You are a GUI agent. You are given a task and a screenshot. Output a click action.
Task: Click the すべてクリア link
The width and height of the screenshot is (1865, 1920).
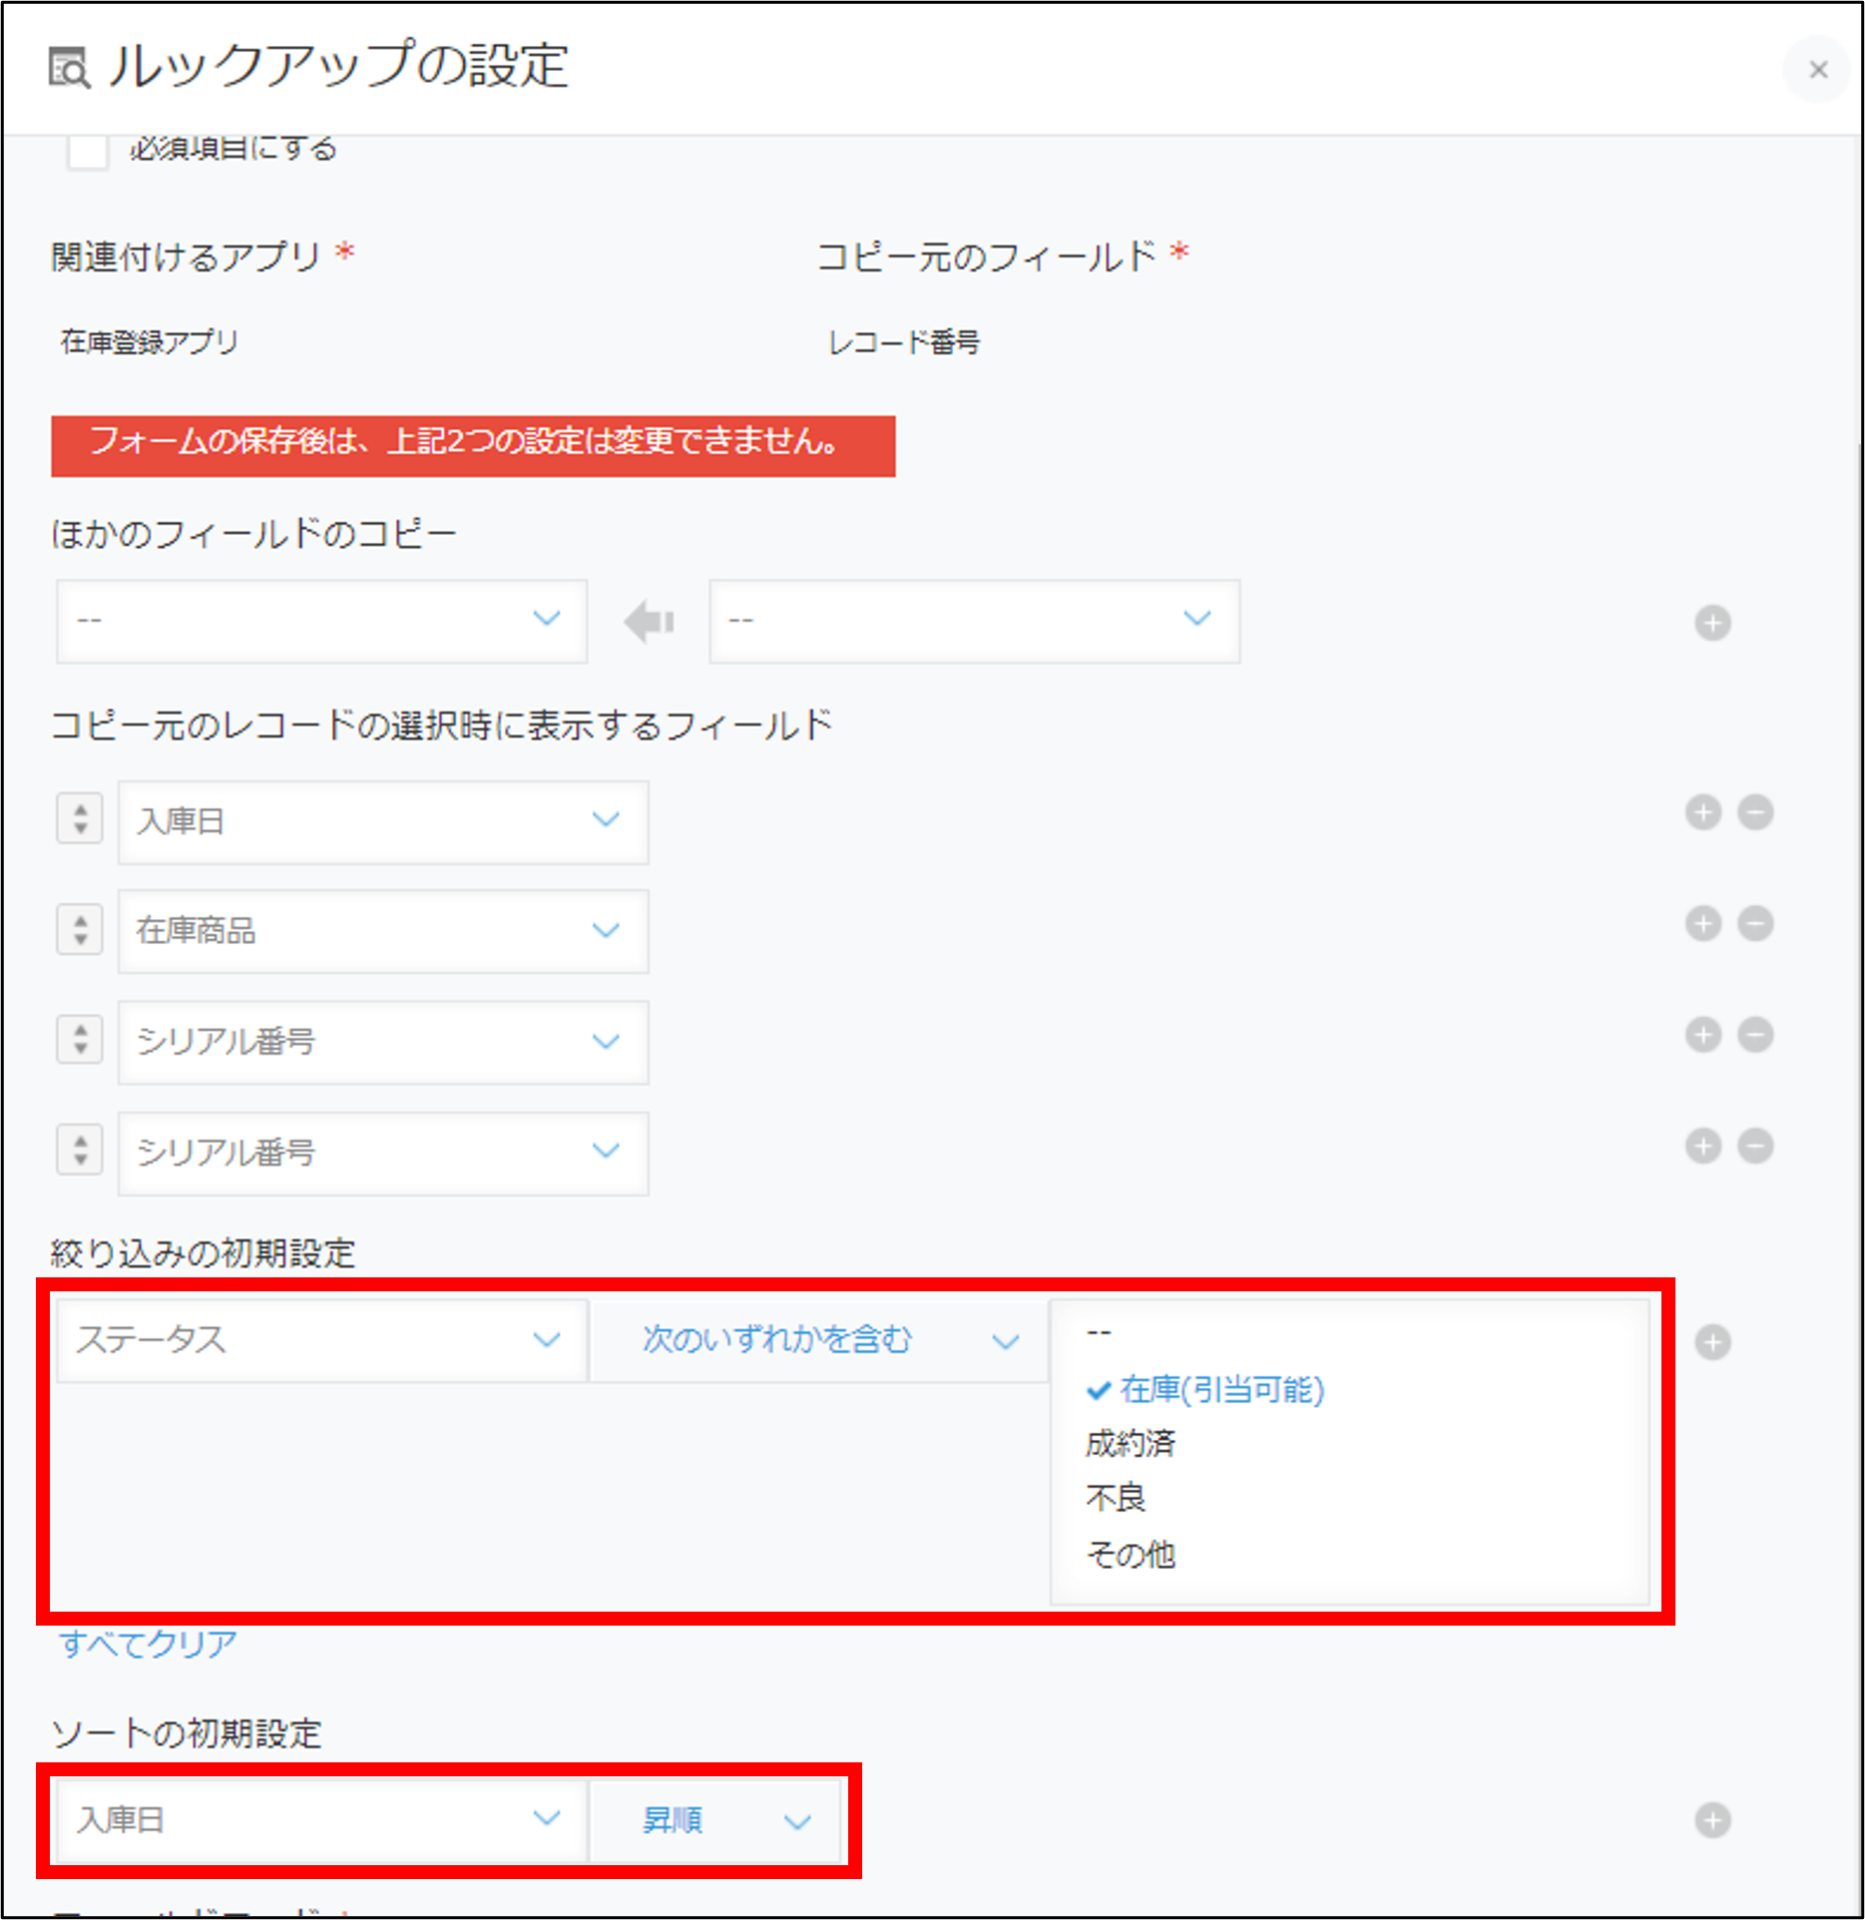148,1643
